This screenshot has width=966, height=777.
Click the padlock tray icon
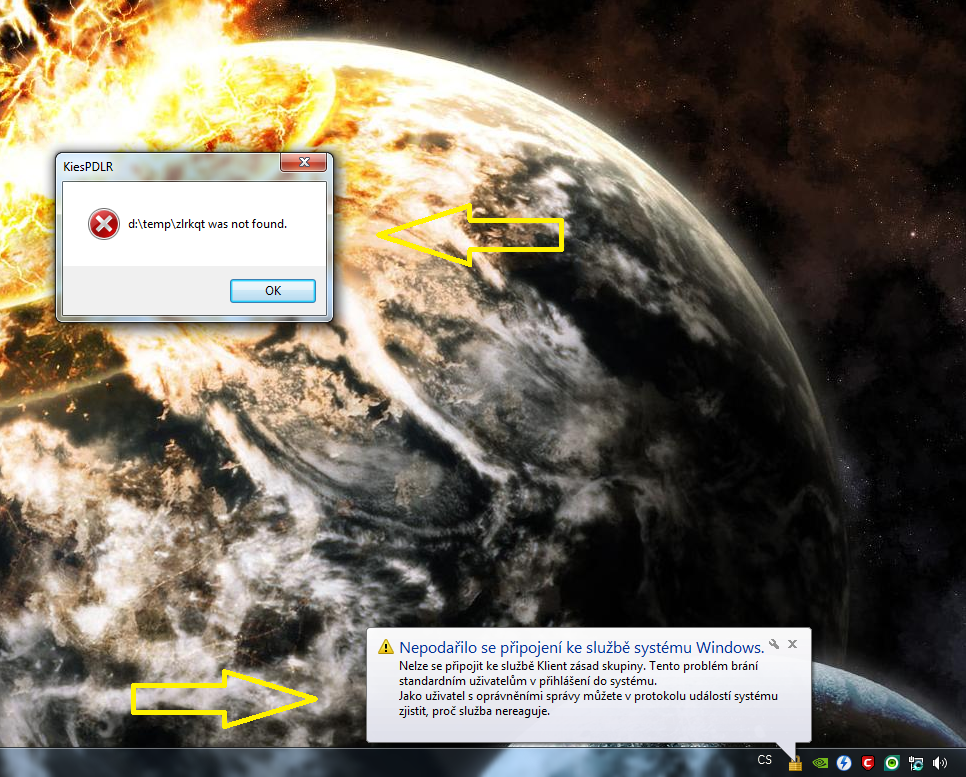pos(795,763)
